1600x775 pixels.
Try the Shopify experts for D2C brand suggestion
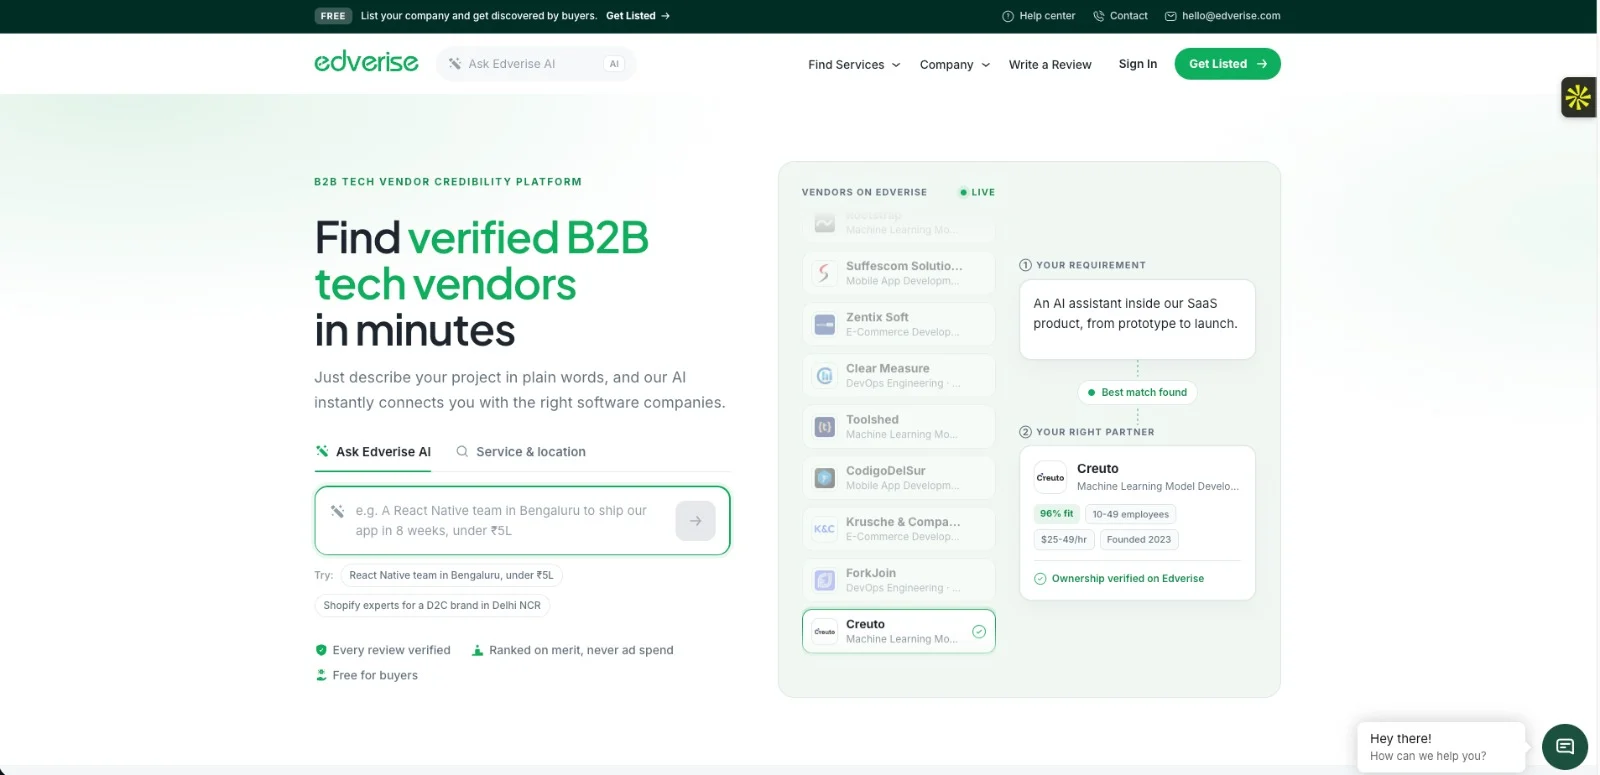tap(432, 606)
